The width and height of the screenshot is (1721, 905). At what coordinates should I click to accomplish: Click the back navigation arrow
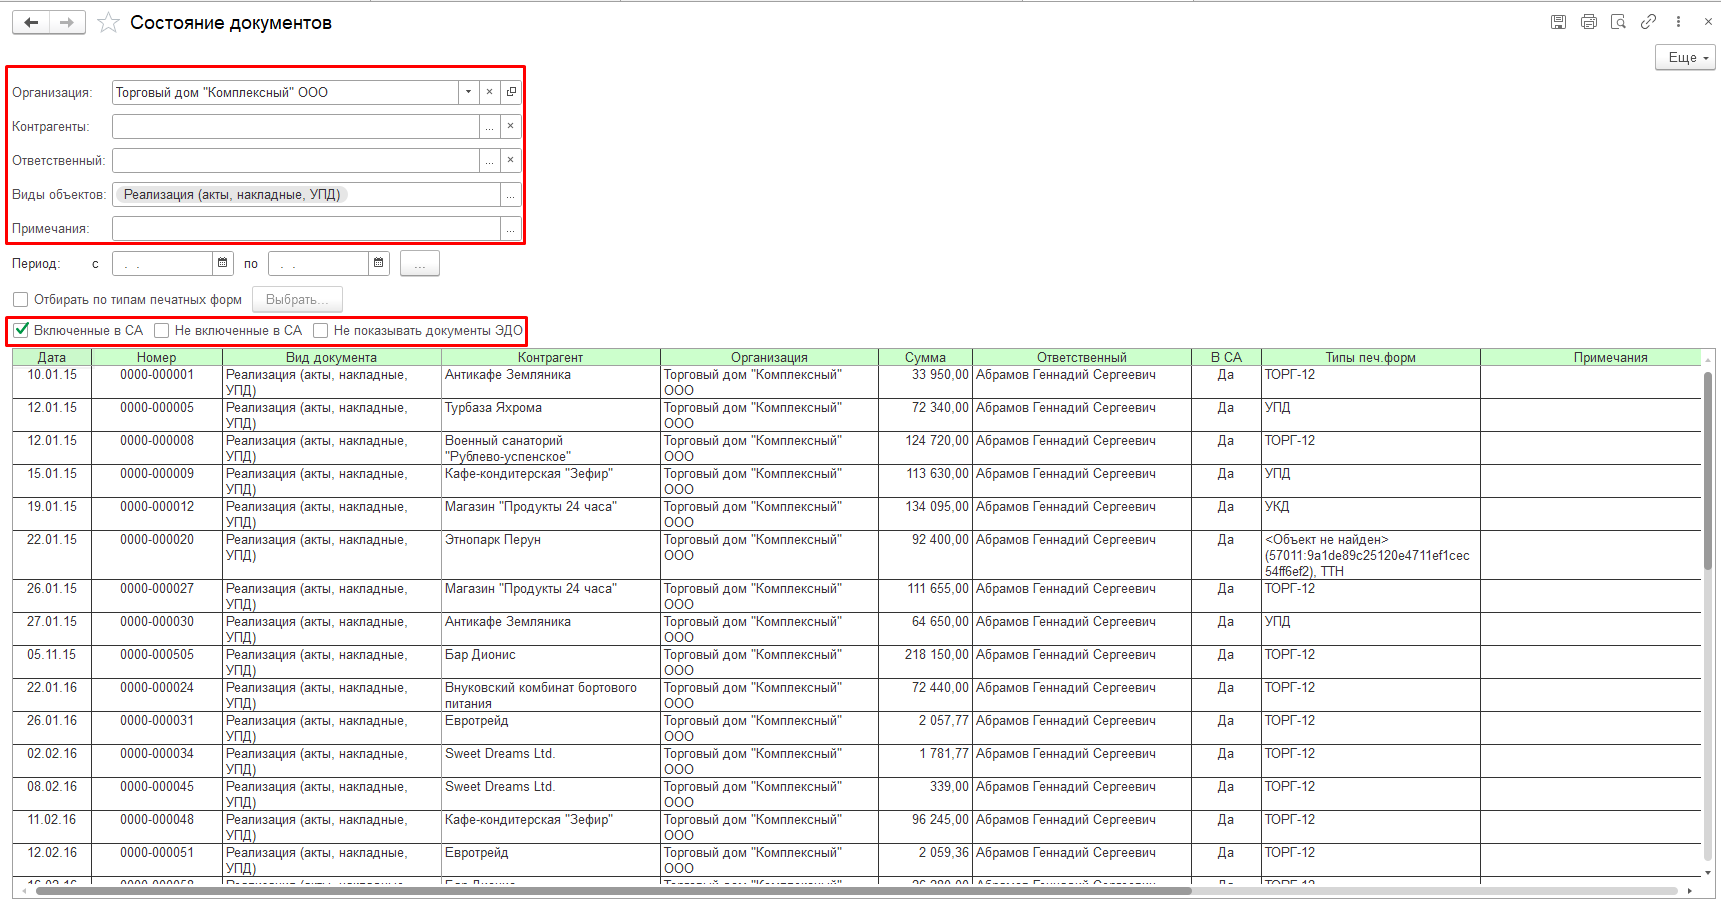[31, 22]
